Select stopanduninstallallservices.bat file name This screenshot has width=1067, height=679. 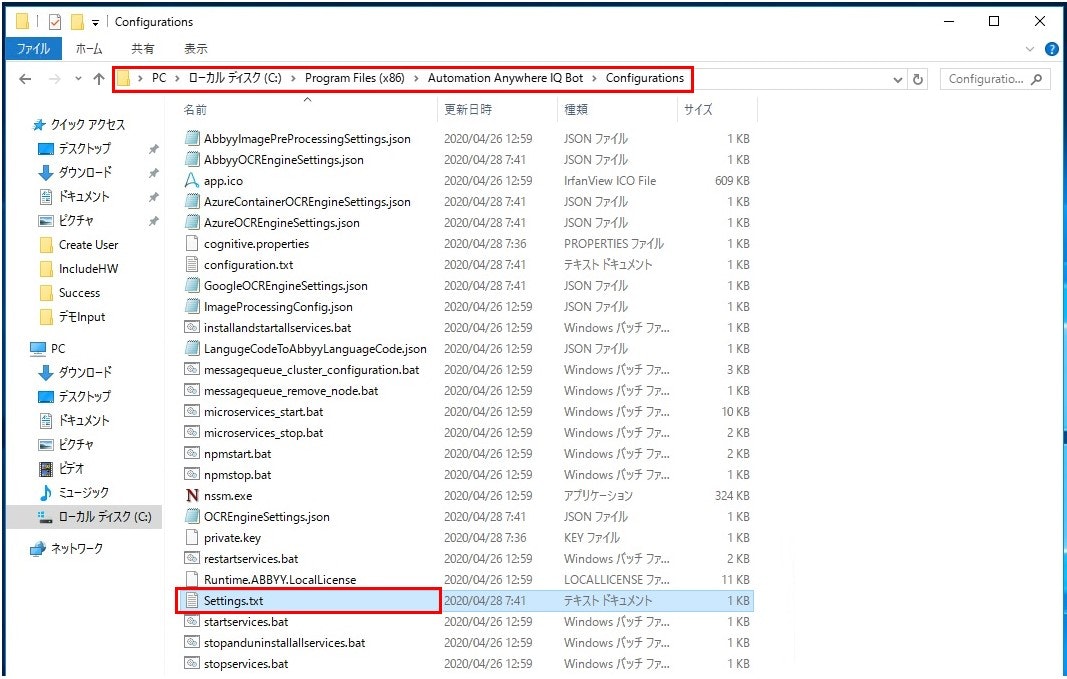point(284,643)
